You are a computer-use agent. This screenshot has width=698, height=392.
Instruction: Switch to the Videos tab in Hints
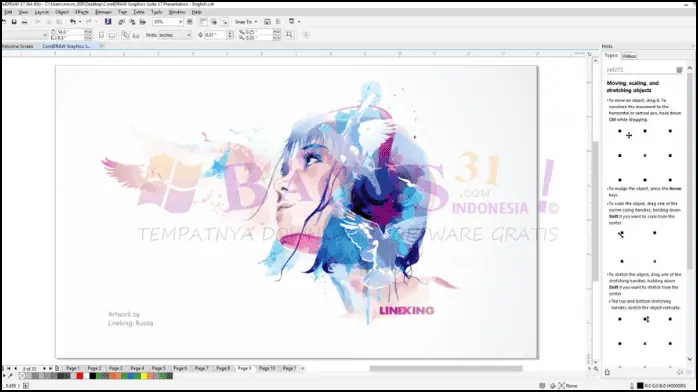tap(629, 56)
